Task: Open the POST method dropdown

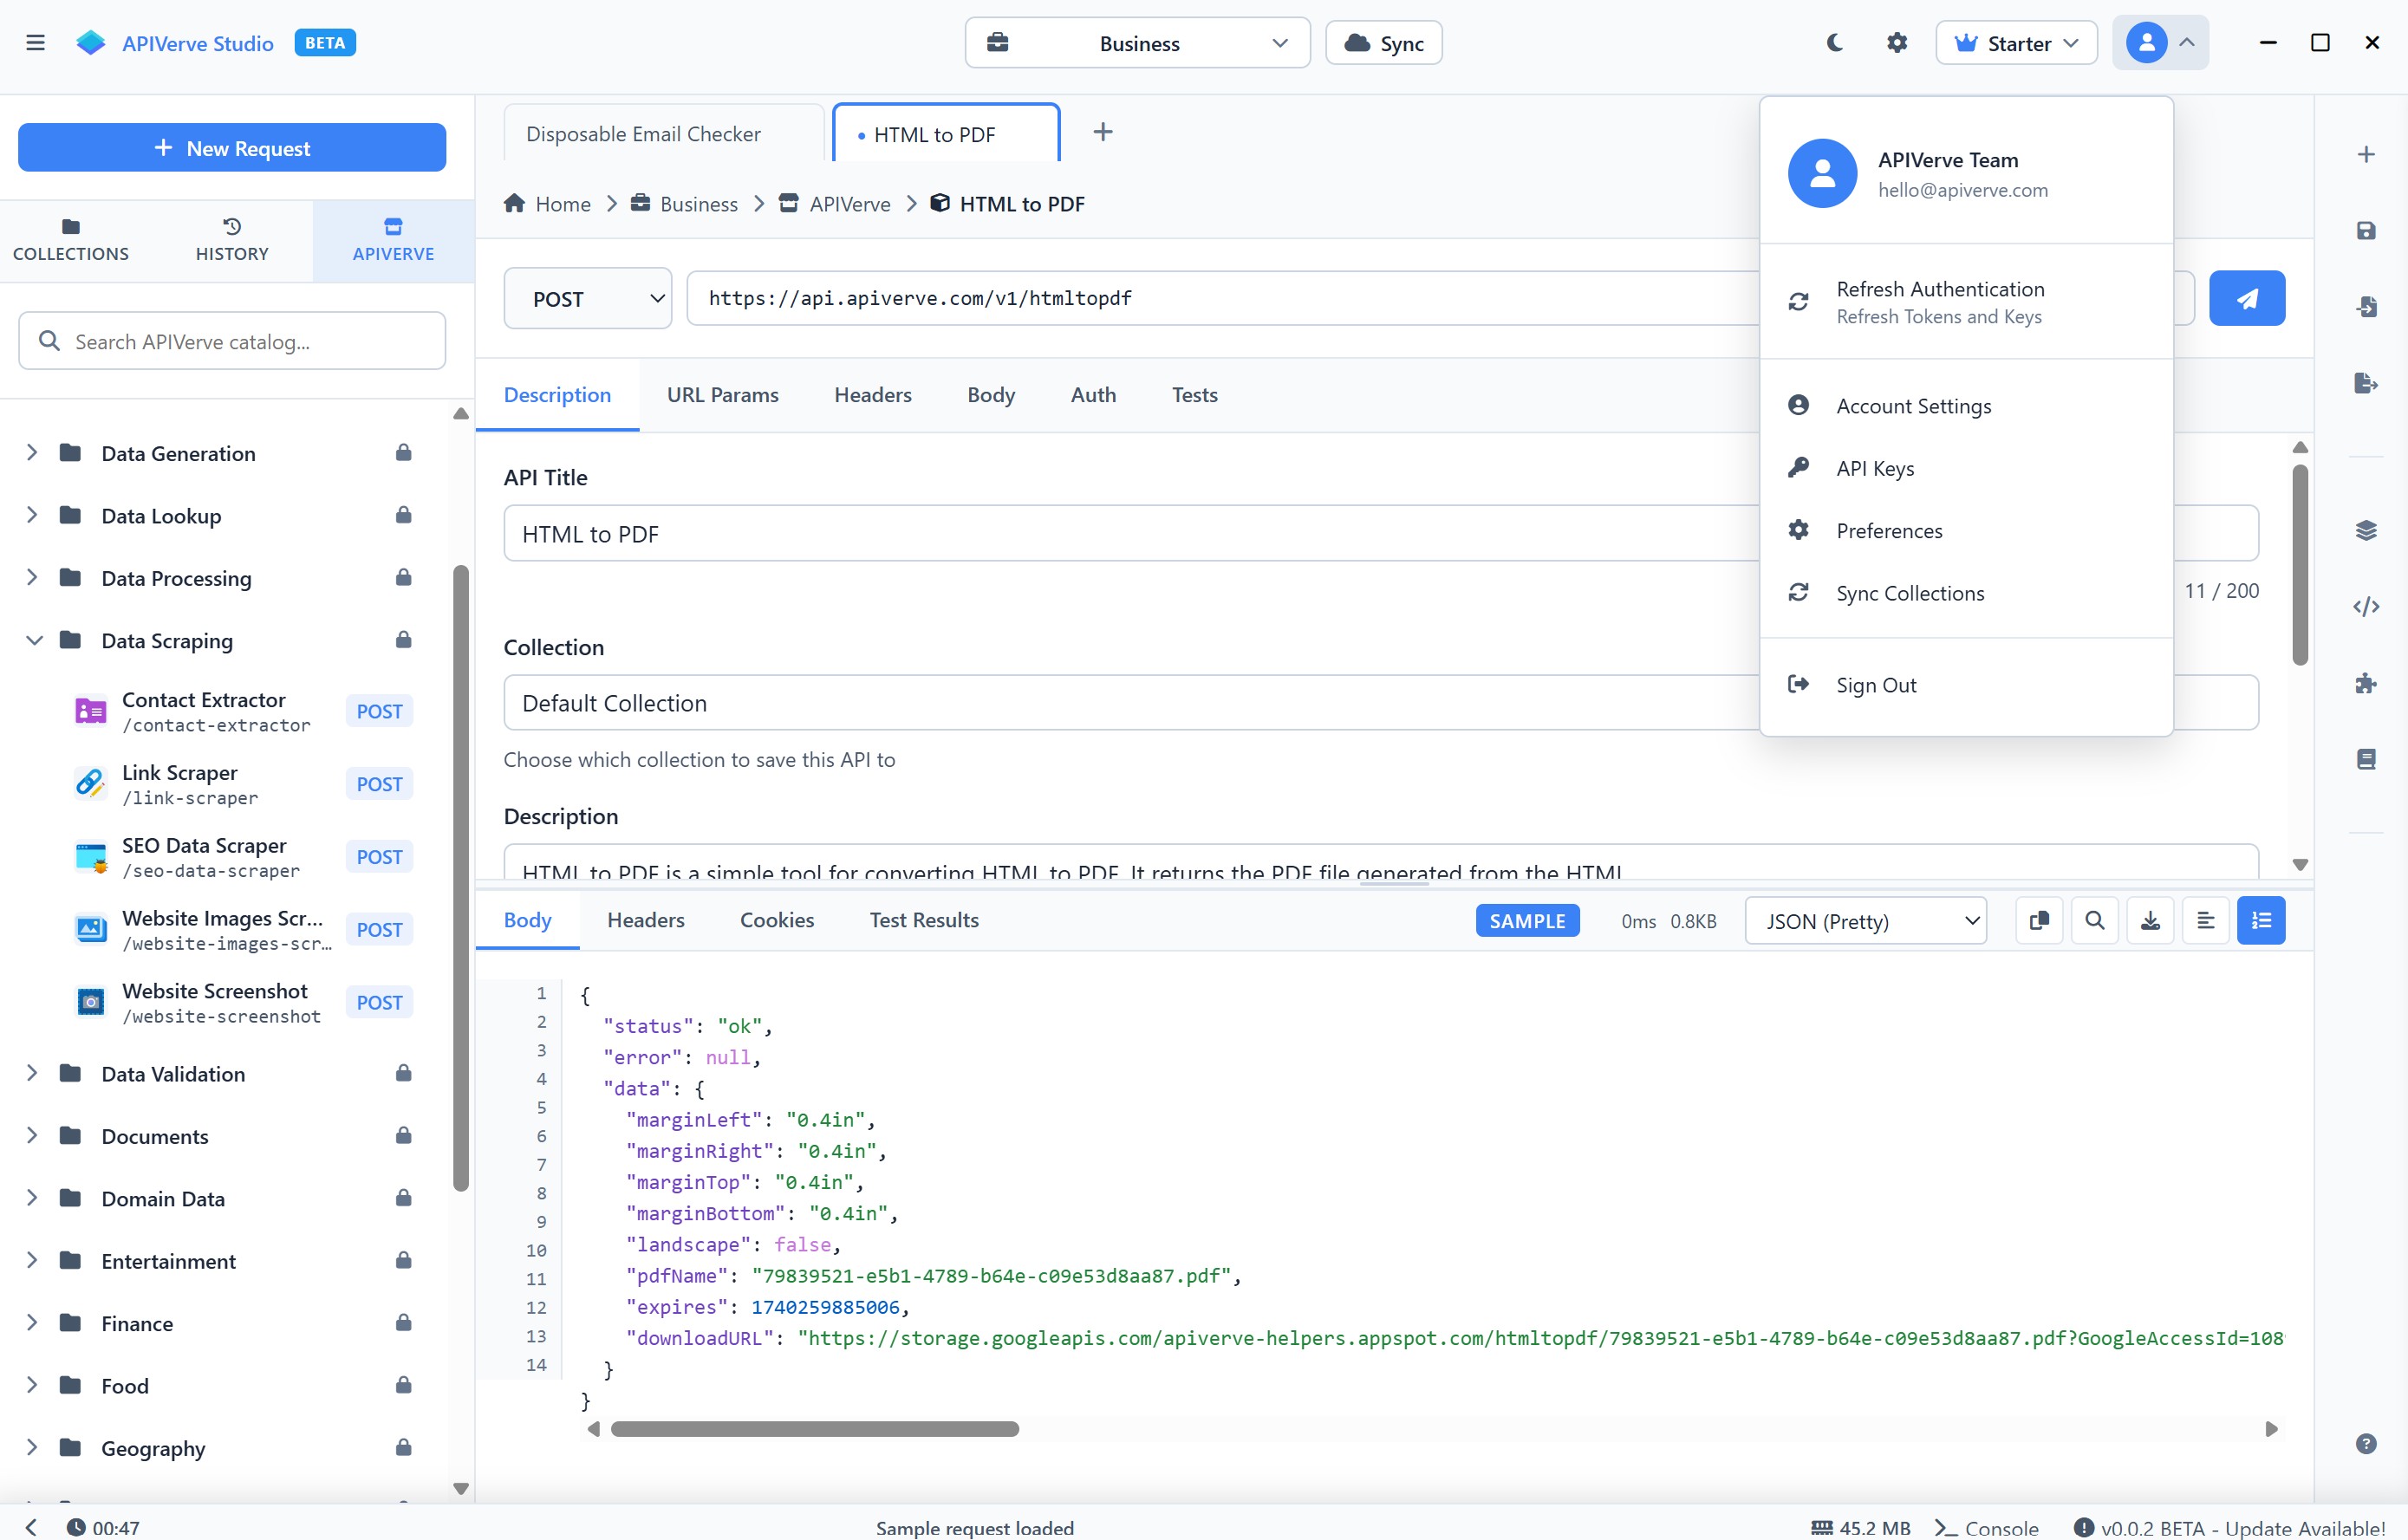Action: [x=587, y=298]
